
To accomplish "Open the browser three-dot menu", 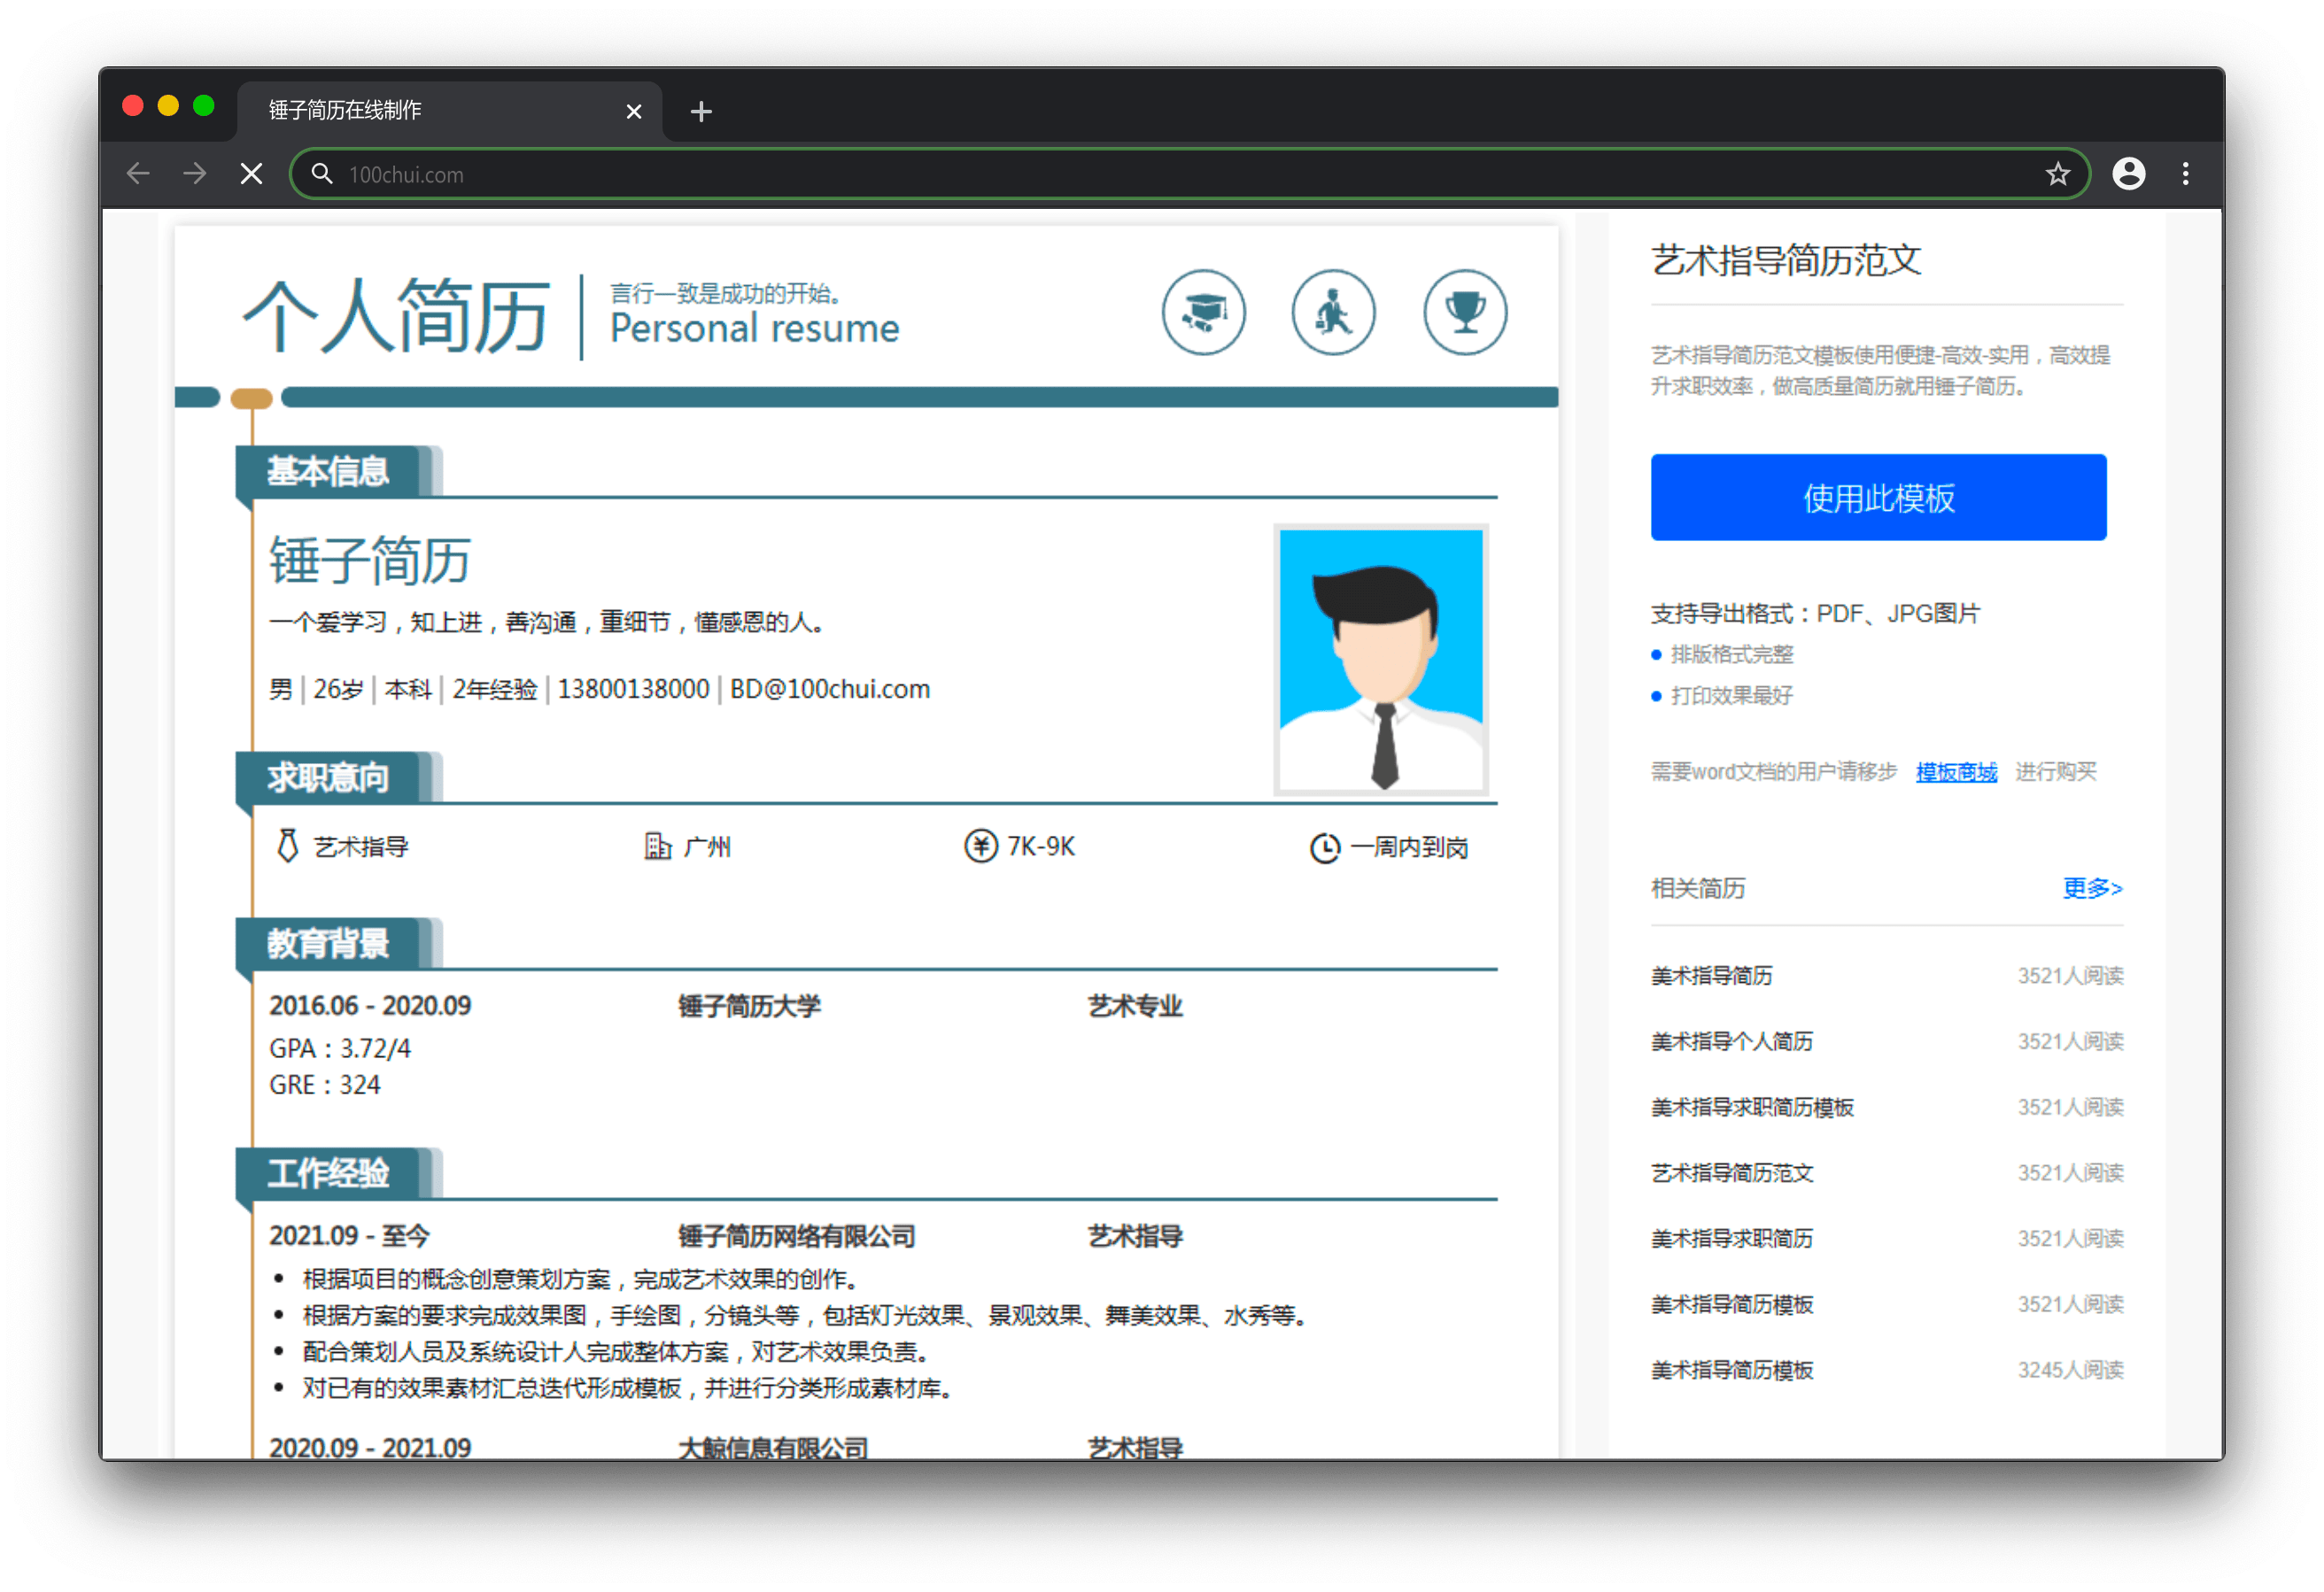I will click(x=2185, y=174).
